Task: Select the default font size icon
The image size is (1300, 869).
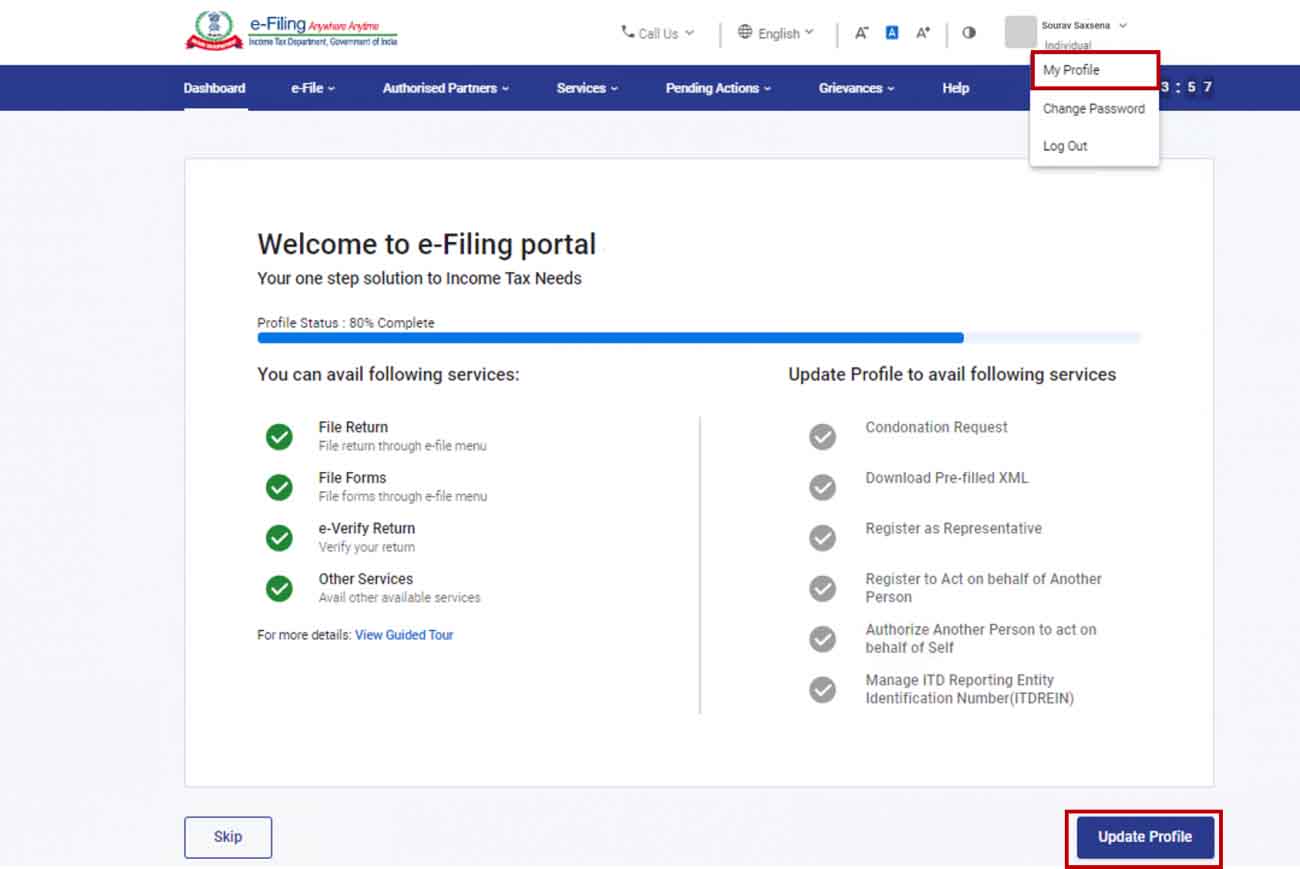Action: 892,33
